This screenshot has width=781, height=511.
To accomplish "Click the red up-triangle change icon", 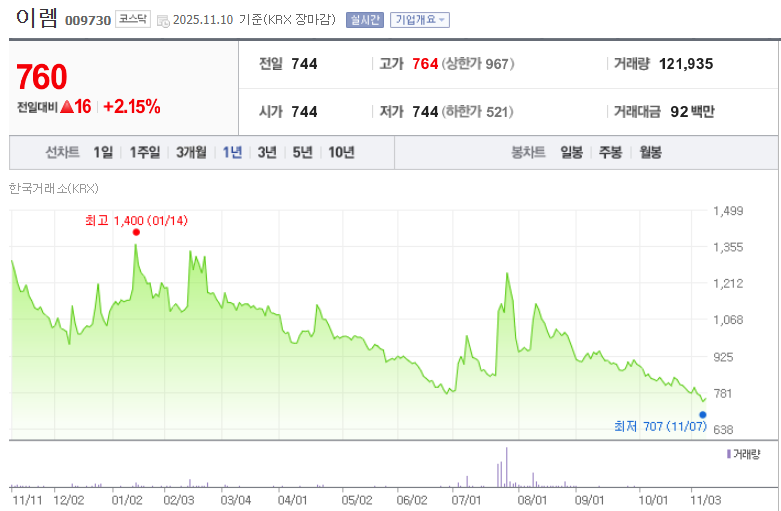I will tap(67, 107).
